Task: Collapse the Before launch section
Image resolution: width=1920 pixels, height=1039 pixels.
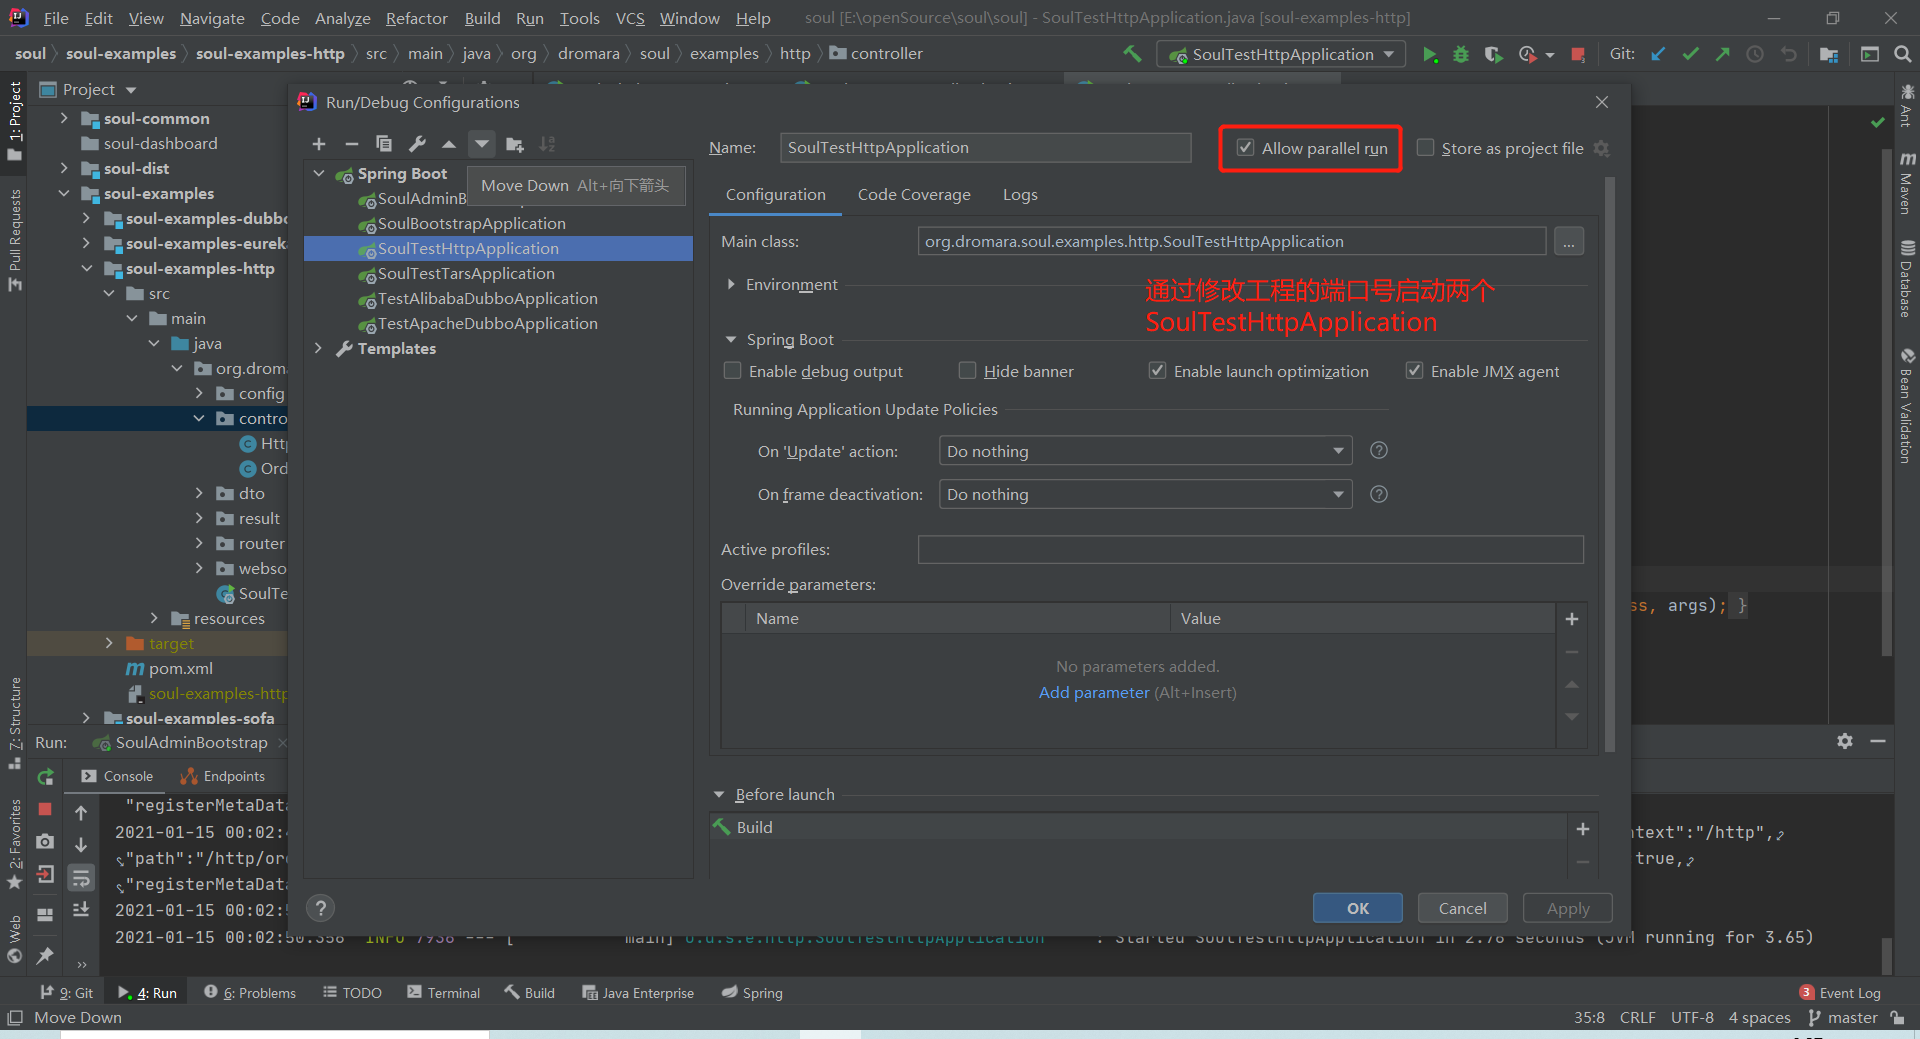Action: (719, 795)
